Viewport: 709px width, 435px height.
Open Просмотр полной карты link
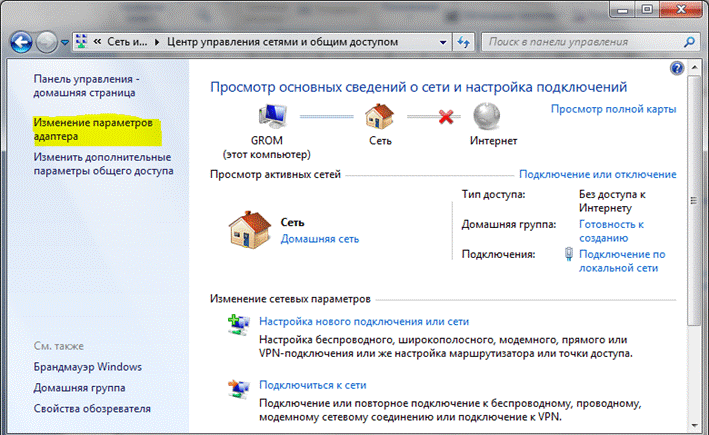613,108
